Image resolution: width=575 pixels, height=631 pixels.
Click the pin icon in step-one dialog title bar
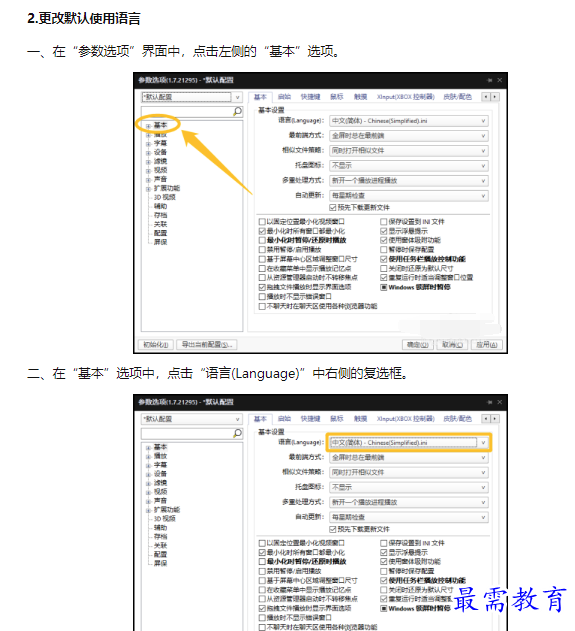[490, 80]
